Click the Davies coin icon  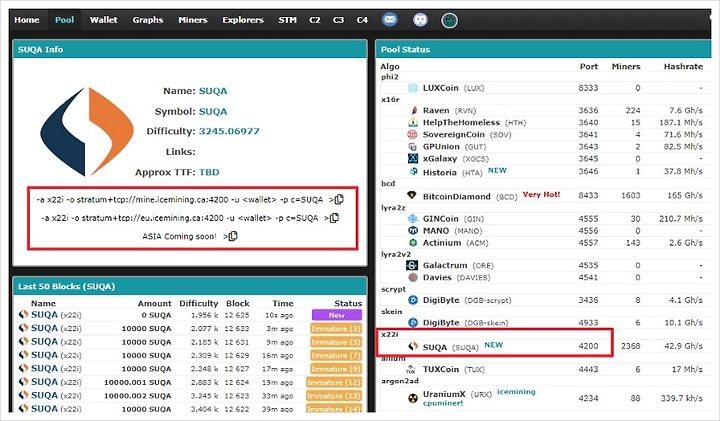413,277
